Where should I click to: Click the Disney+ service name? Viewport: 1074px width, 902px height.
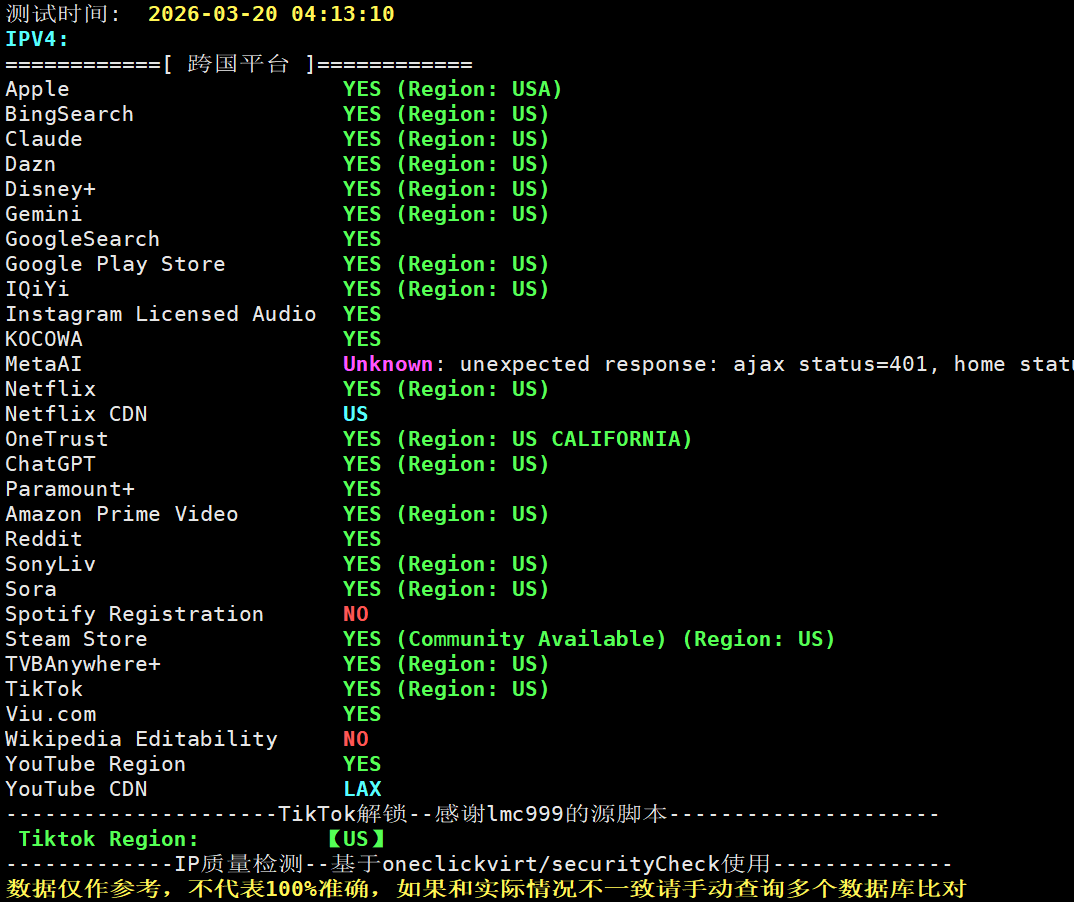click(x=50, y=189)
